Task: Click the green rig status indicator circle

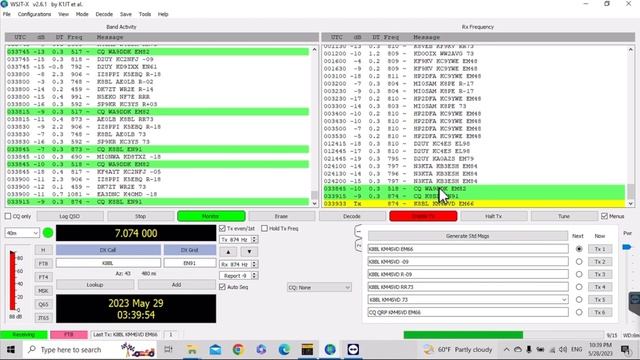Action: point(48,233)
